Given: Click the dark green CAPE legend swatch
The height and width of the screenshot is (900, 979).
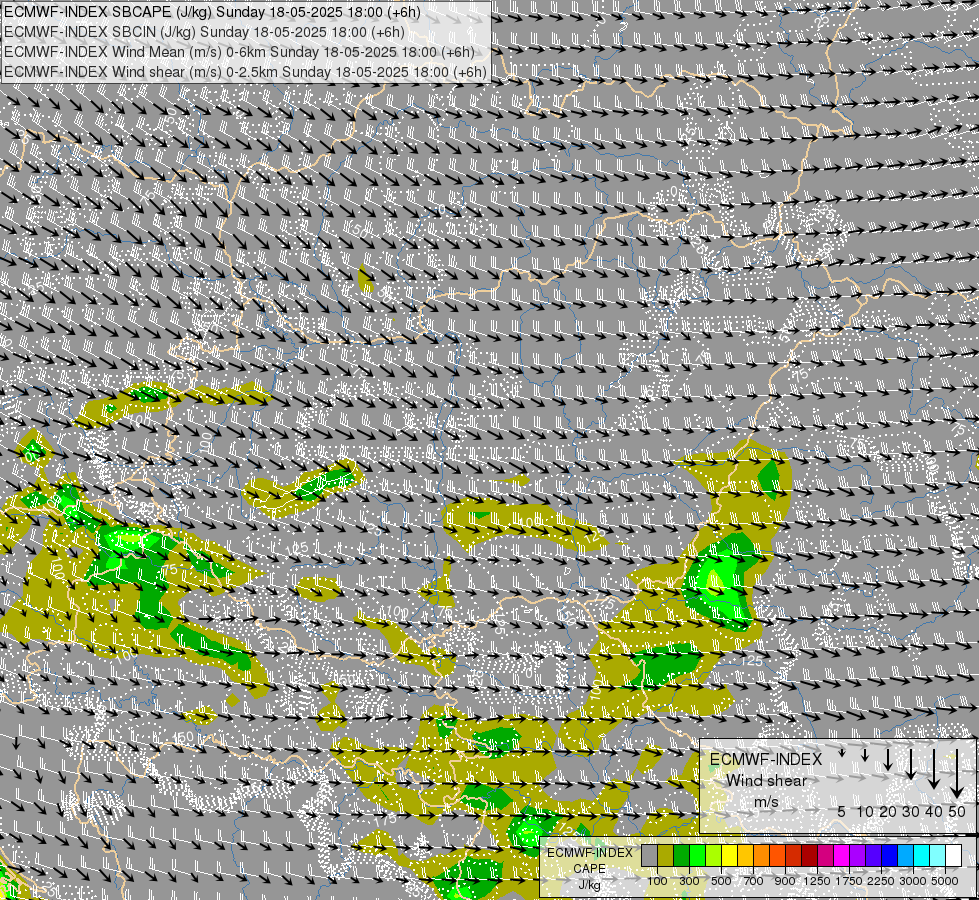Looking at the screenshot, I should click(681, 855).
